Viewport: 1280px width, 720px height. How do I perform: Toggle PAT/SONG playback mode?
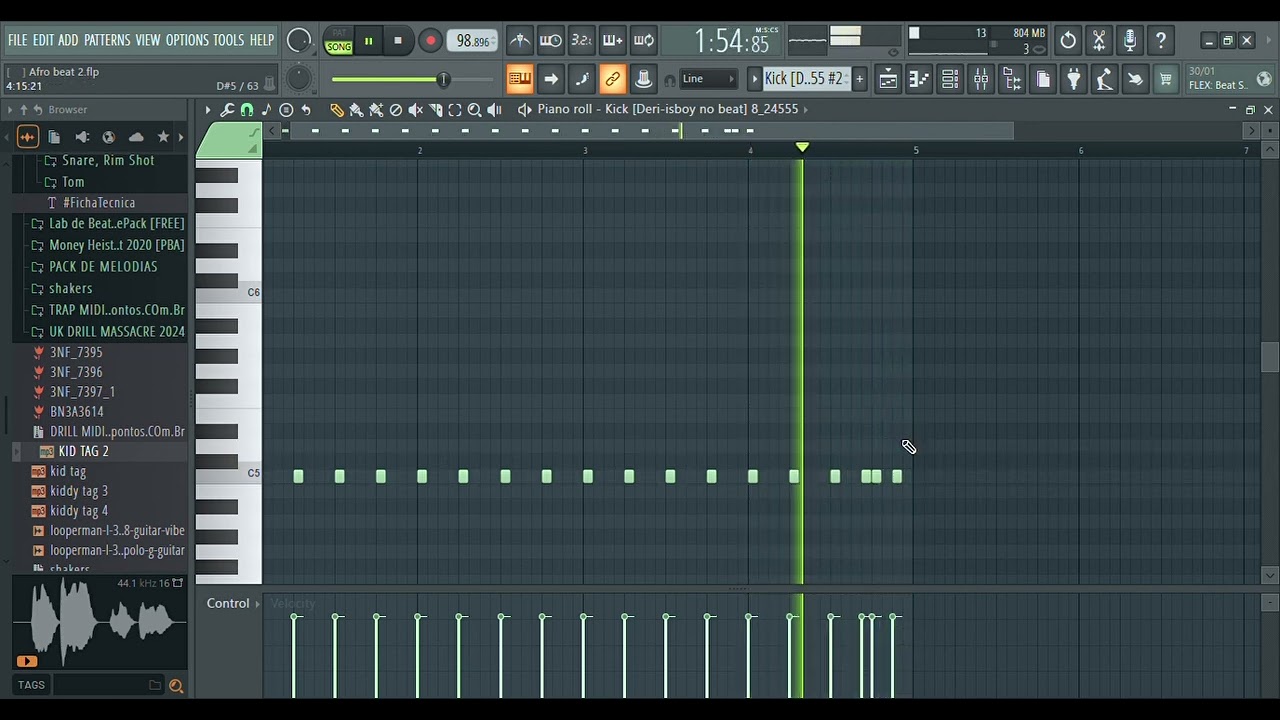point(339,41)
